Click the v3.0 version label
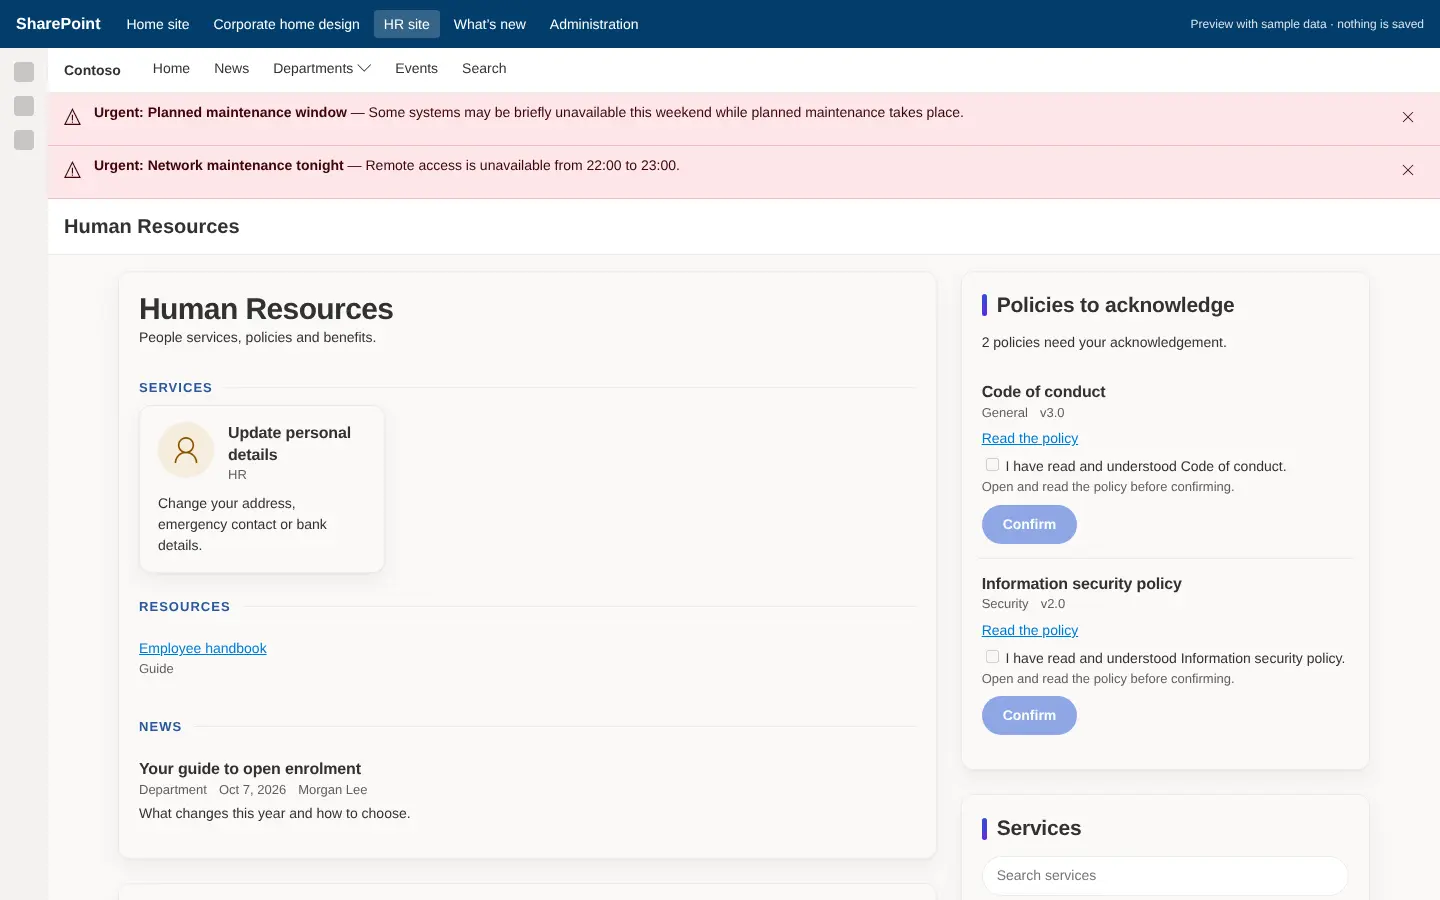This screenshot has width=1440, height=900. [x=1051, y=412]
